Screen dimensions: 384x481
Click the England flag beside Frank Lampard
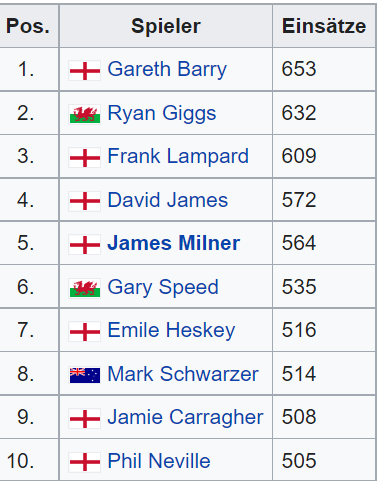85,158
